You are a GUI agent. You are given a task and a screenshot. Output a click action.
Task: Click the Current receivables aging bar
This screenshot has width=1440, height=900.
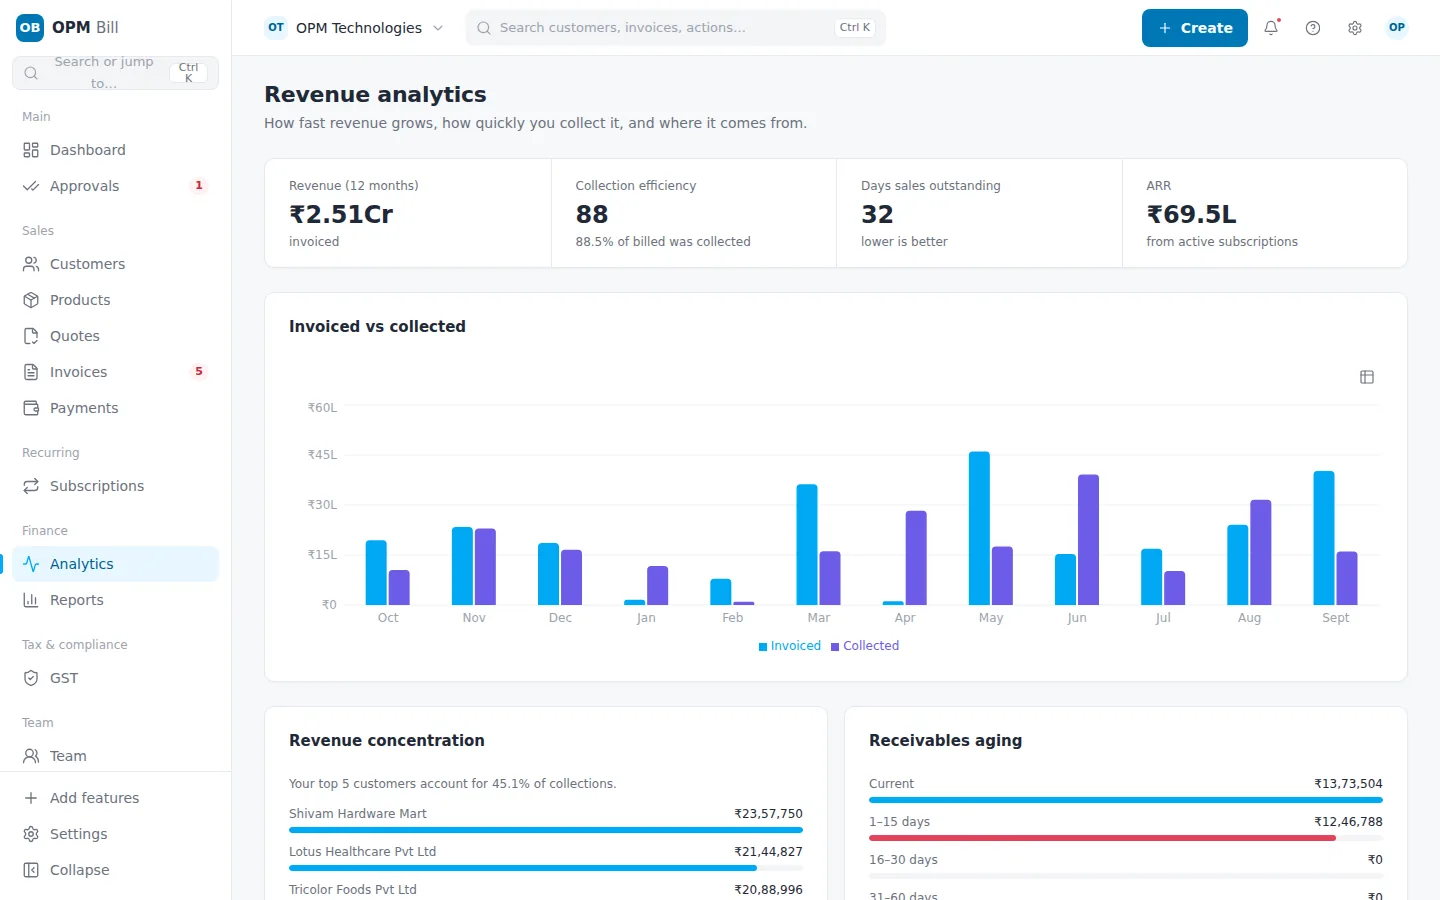pyautogui.click(x=1126, y=800)
